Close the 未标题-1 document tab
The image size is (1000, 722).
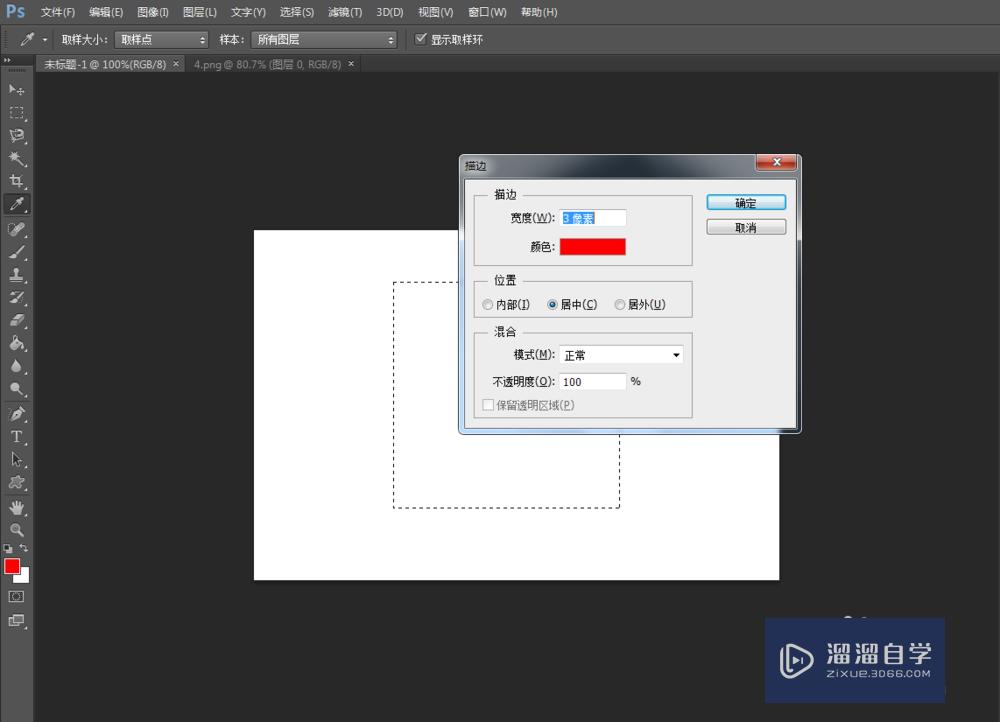pos(176,64)
